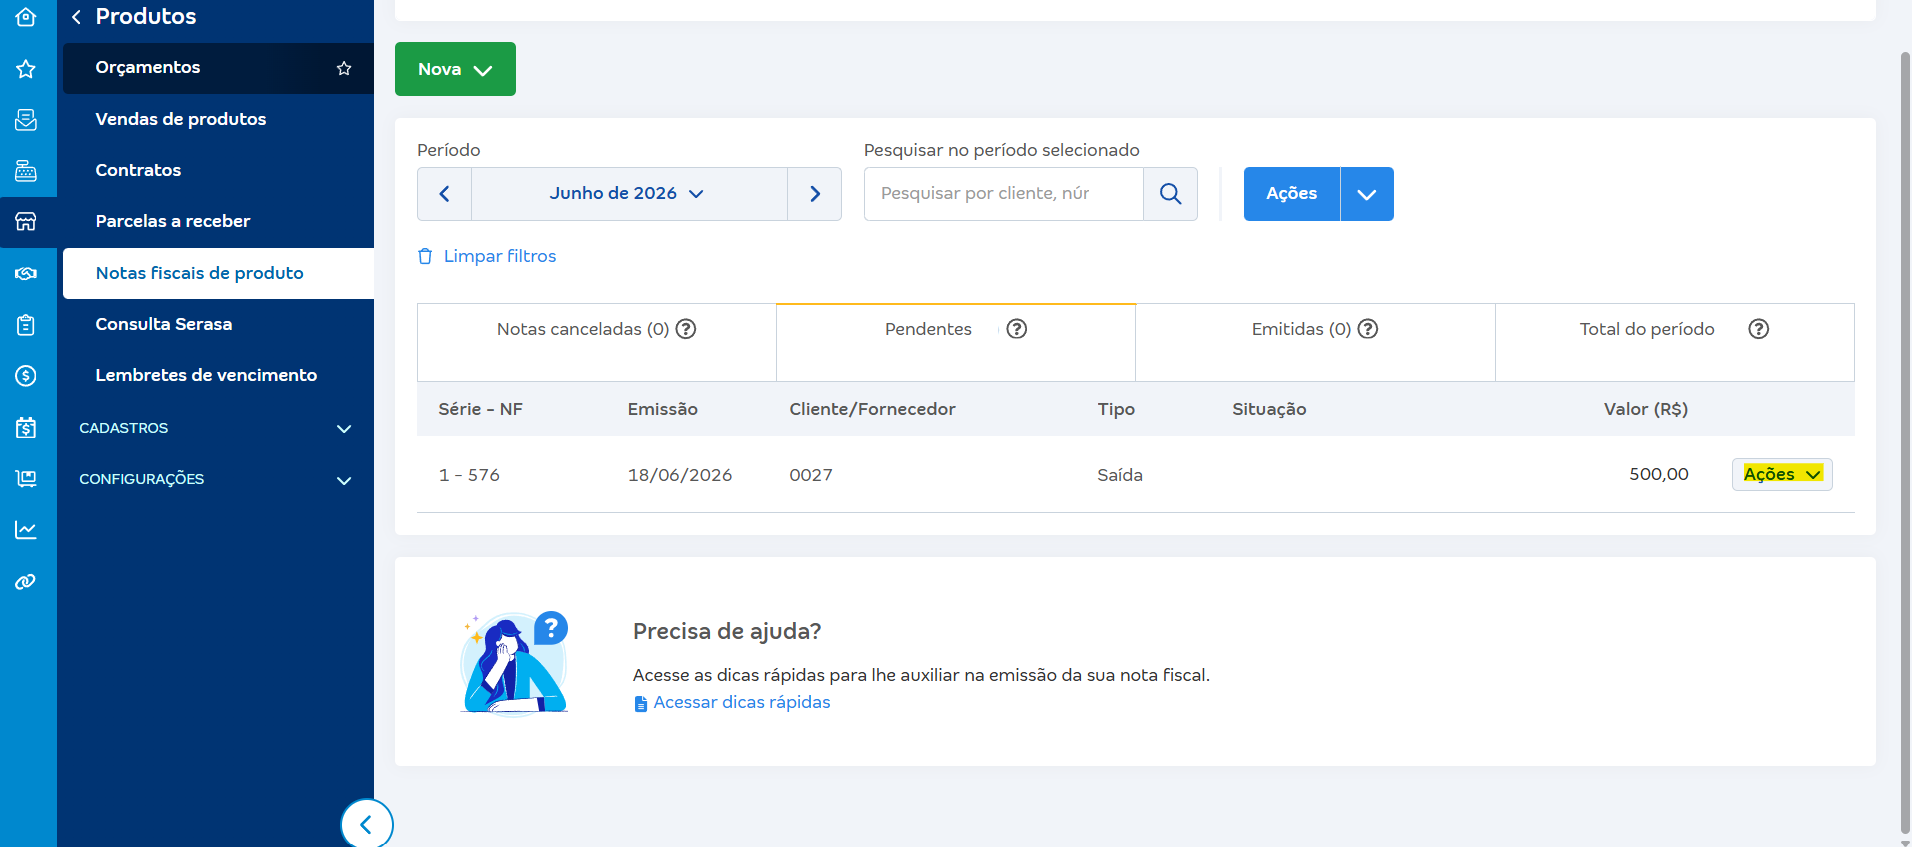The height and width of the screenshot is (847, 1912).
Task: Open the Nova dropdown button
Action: pyautogui.click(x=455, y=69)
